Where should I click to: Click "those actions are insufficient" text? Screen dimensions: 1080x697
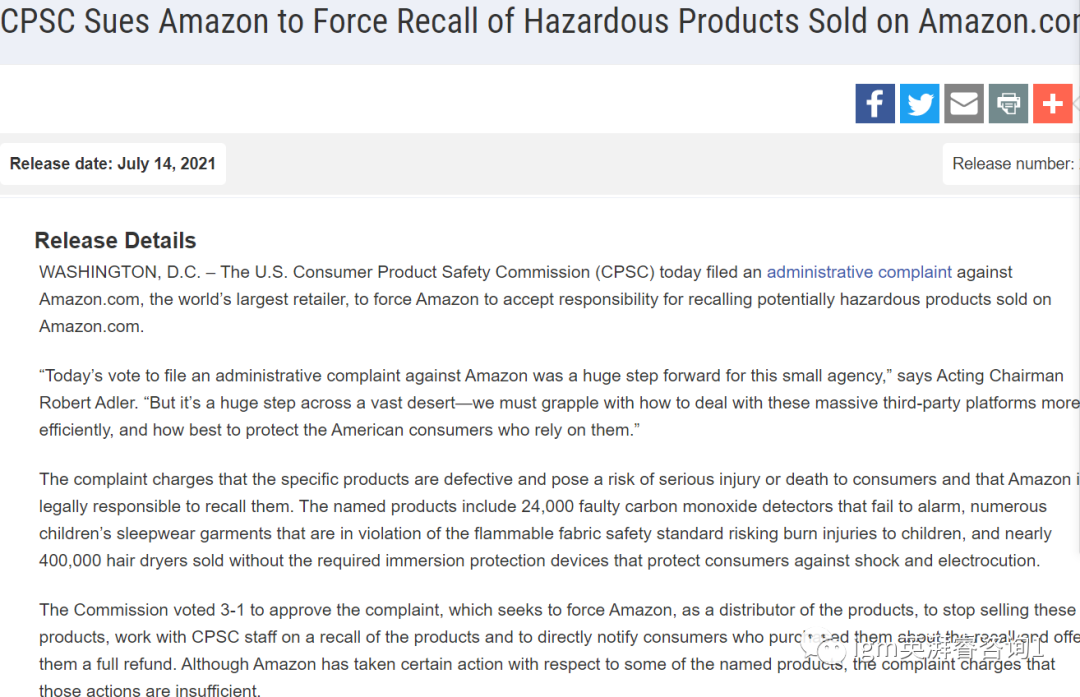[150, 691]
